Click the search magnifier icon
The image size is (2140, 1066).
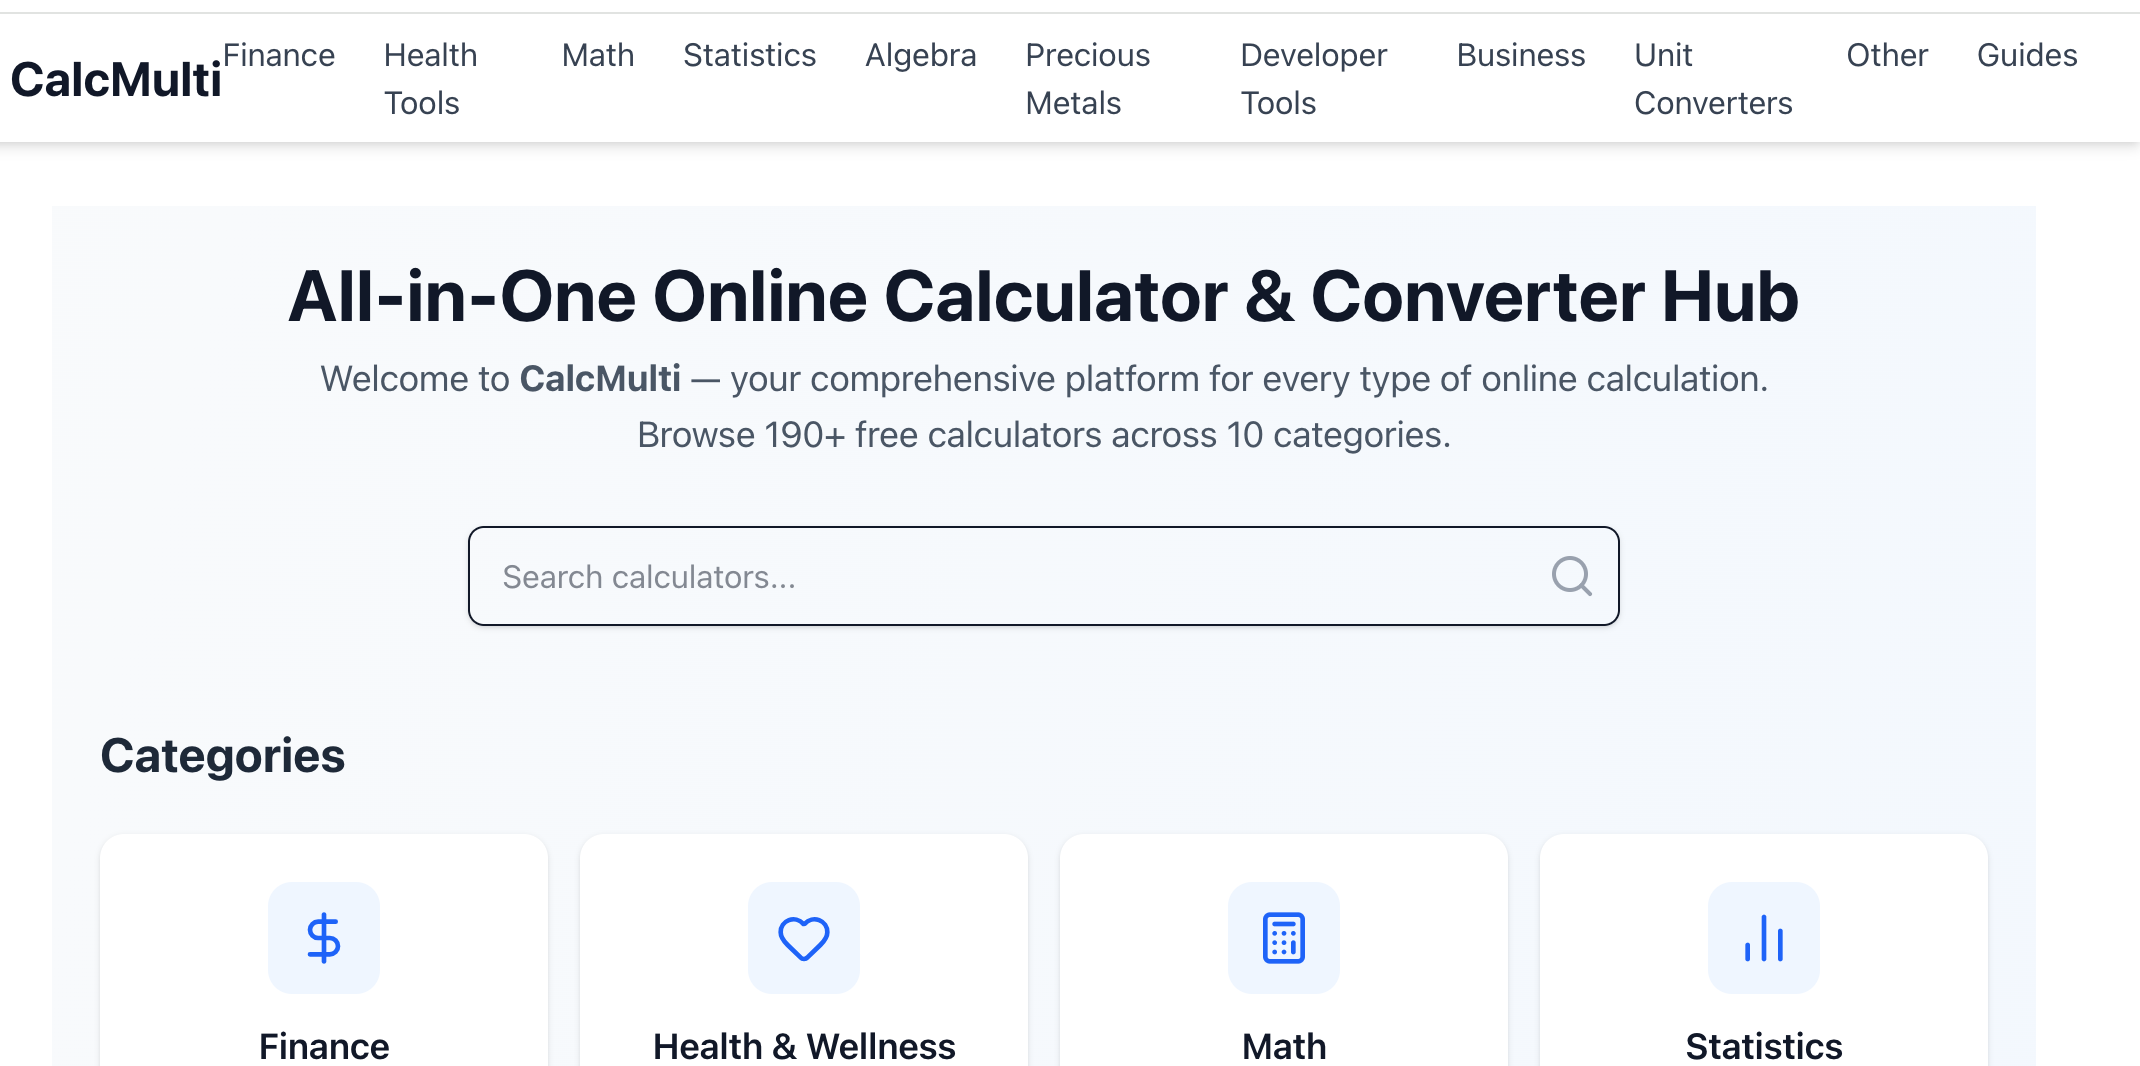pyautogui.click(x=1572, y=576)
